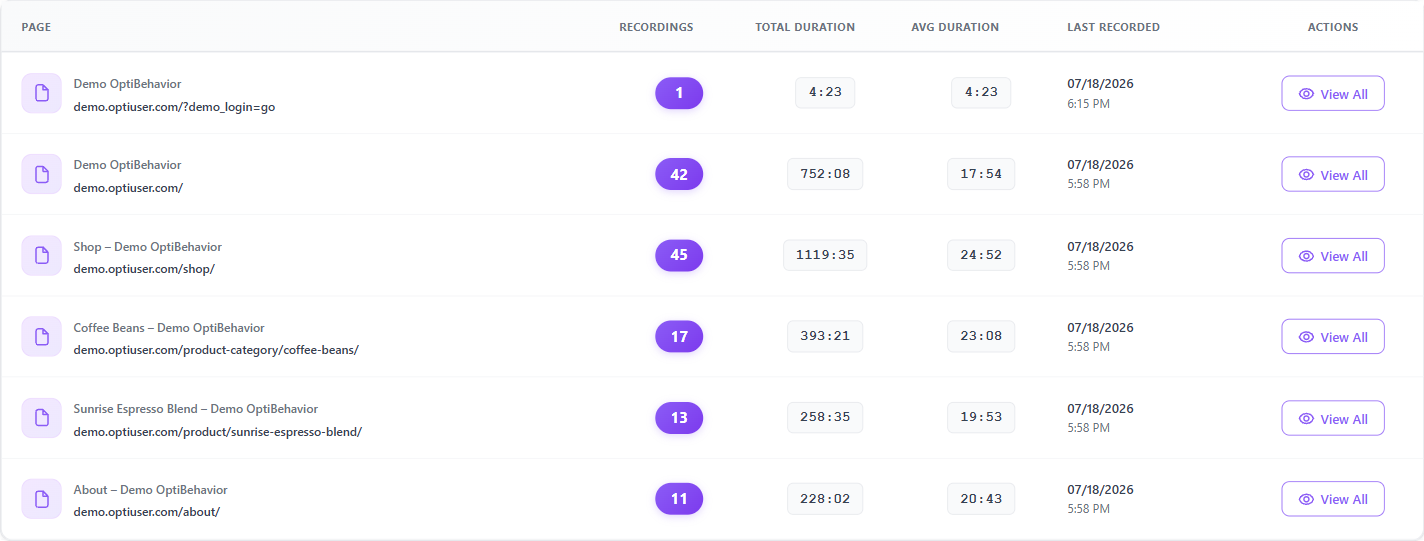Viewport: 1424px width, 541px height.
Task: Select the Shop page file icon
Action: [41, 256]
